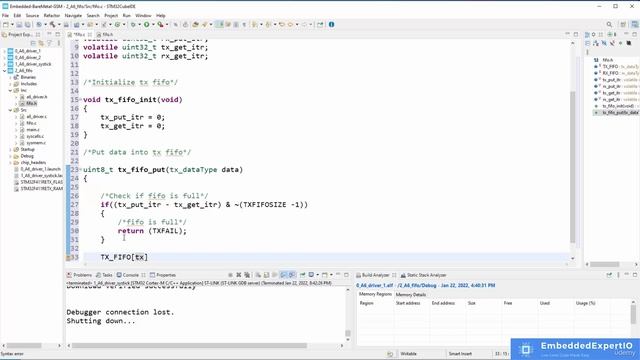Click the Region column header in Build Analyzer

coord(367,303)
